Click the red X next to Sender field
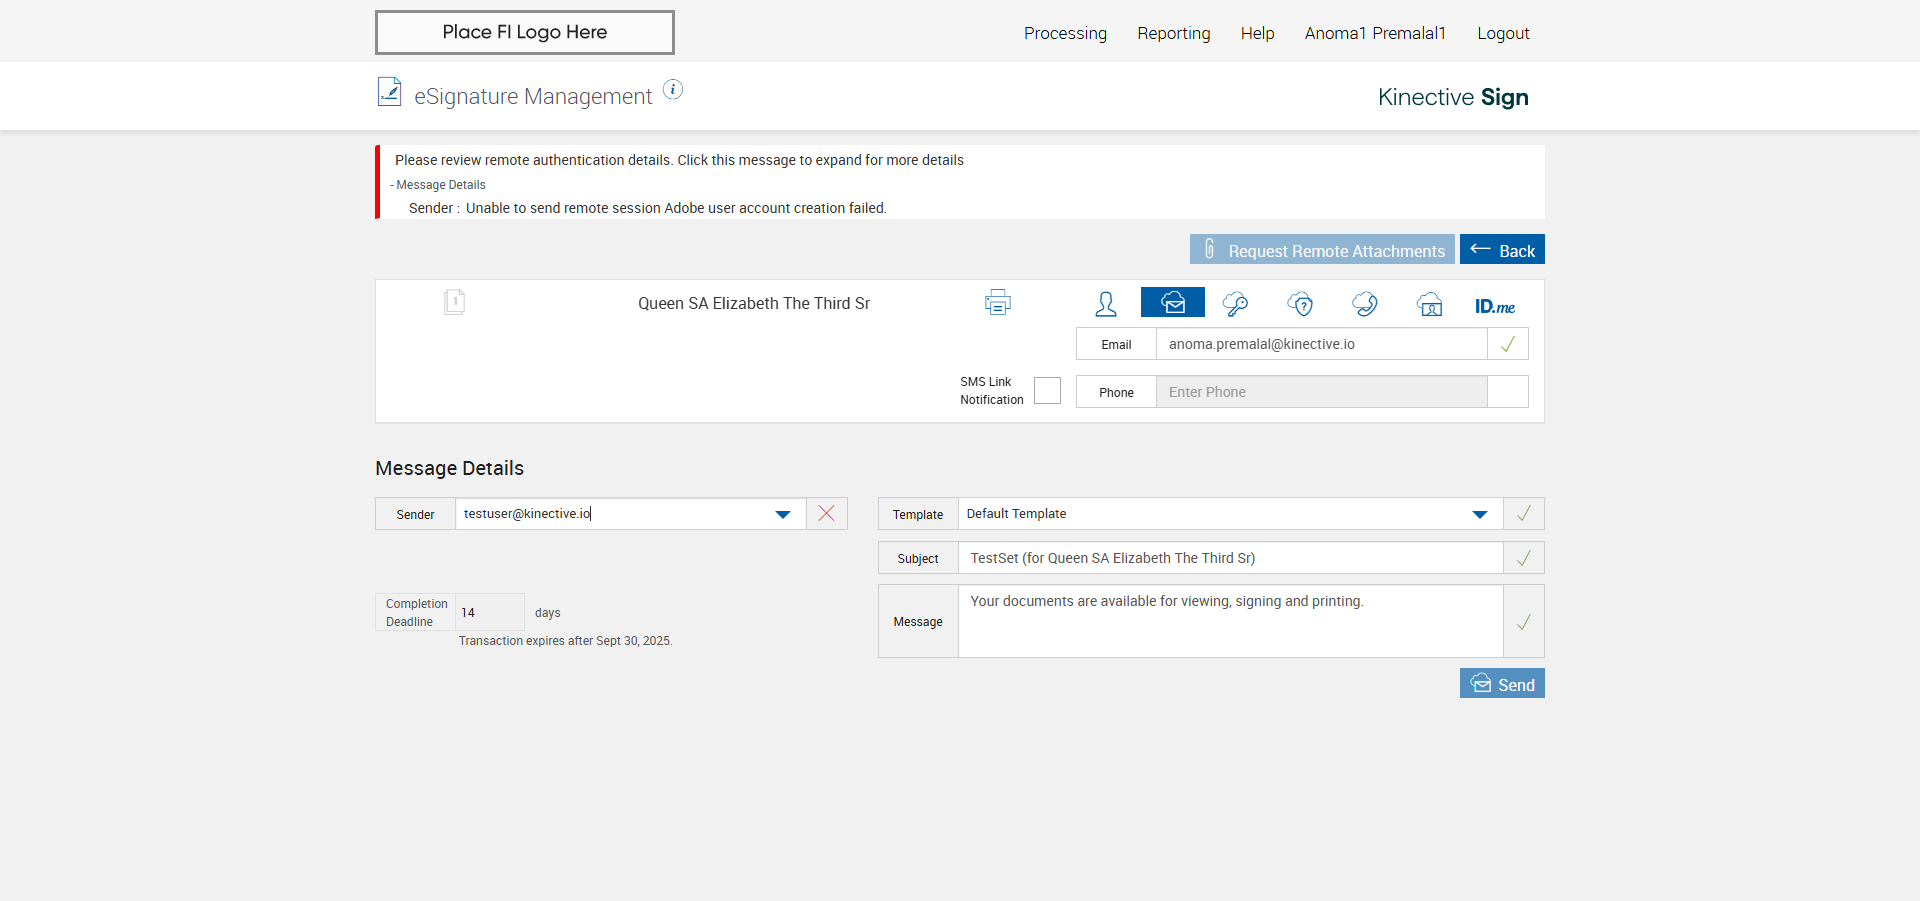 [x=827, y=513]
